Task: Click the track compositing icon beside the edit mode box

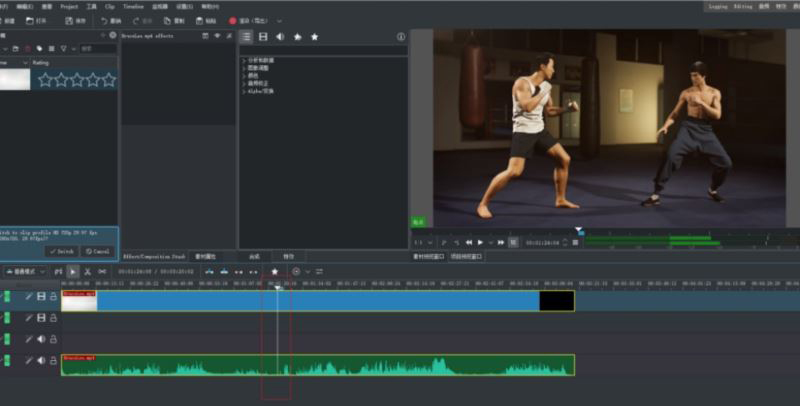Action: point(59,272)
